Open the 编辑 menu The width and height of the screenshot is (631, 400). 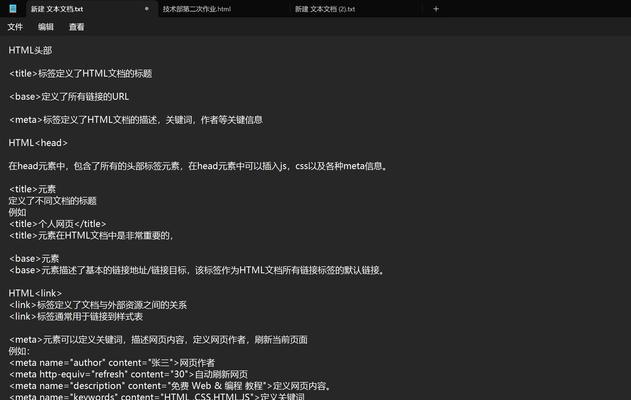pos(45,27)
